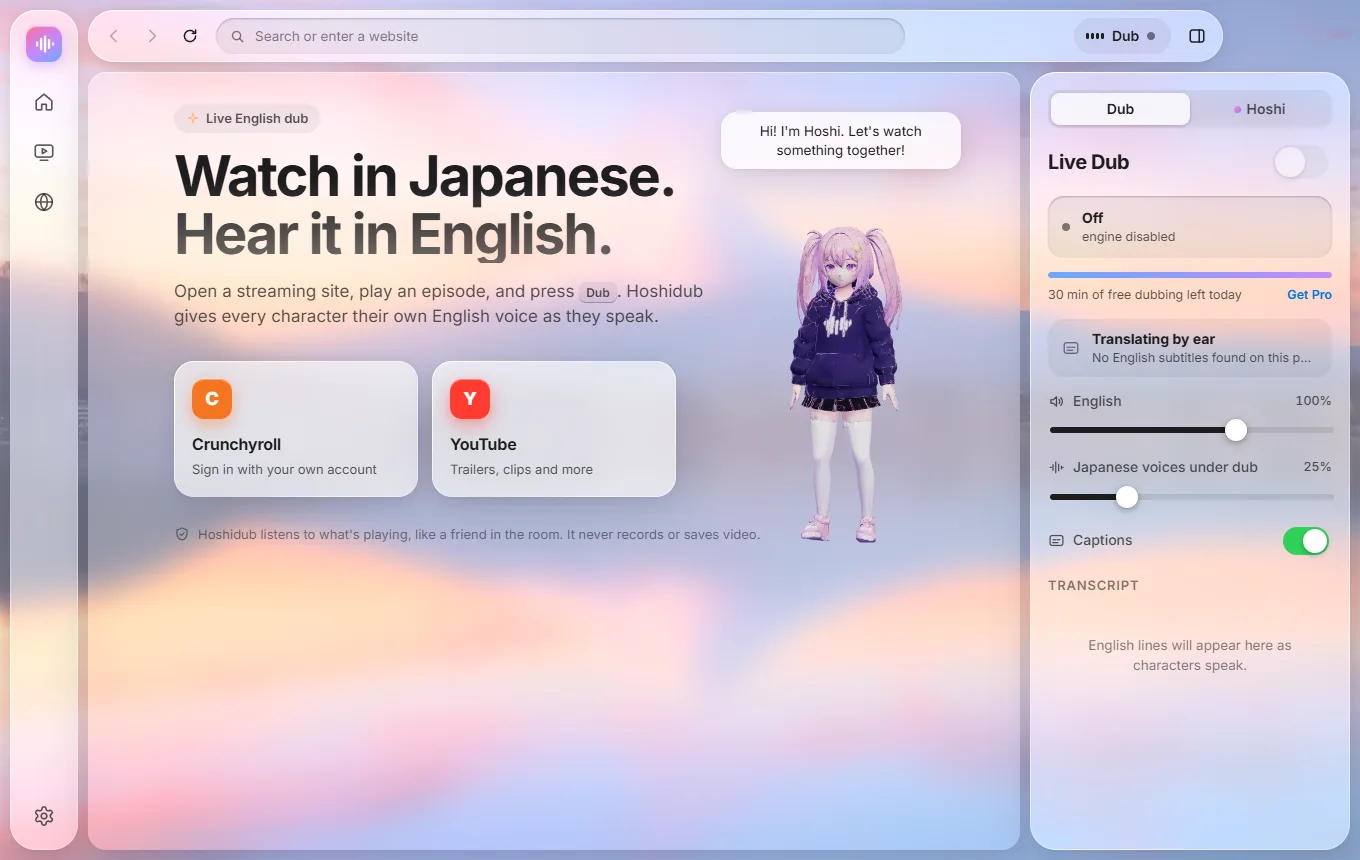Viewport: 1360px width, 860px height.
Task: Click the Hoshidub waveform logo icon
Action: click(44, 44)
